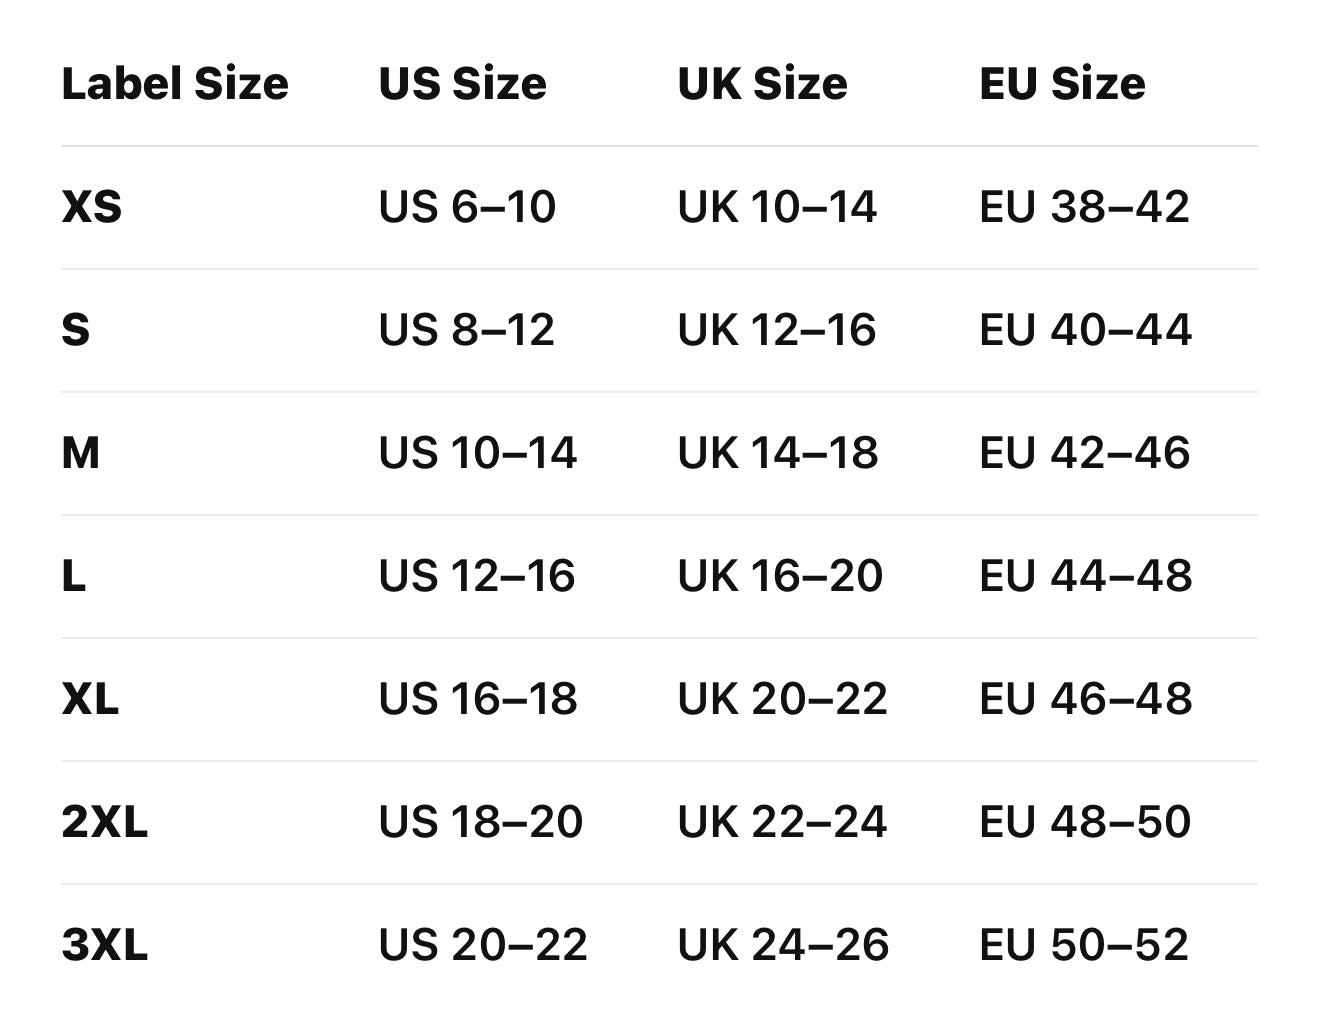Click the UK 20–22 cell
The image size is (1320, 1018).
click(782, 700)
